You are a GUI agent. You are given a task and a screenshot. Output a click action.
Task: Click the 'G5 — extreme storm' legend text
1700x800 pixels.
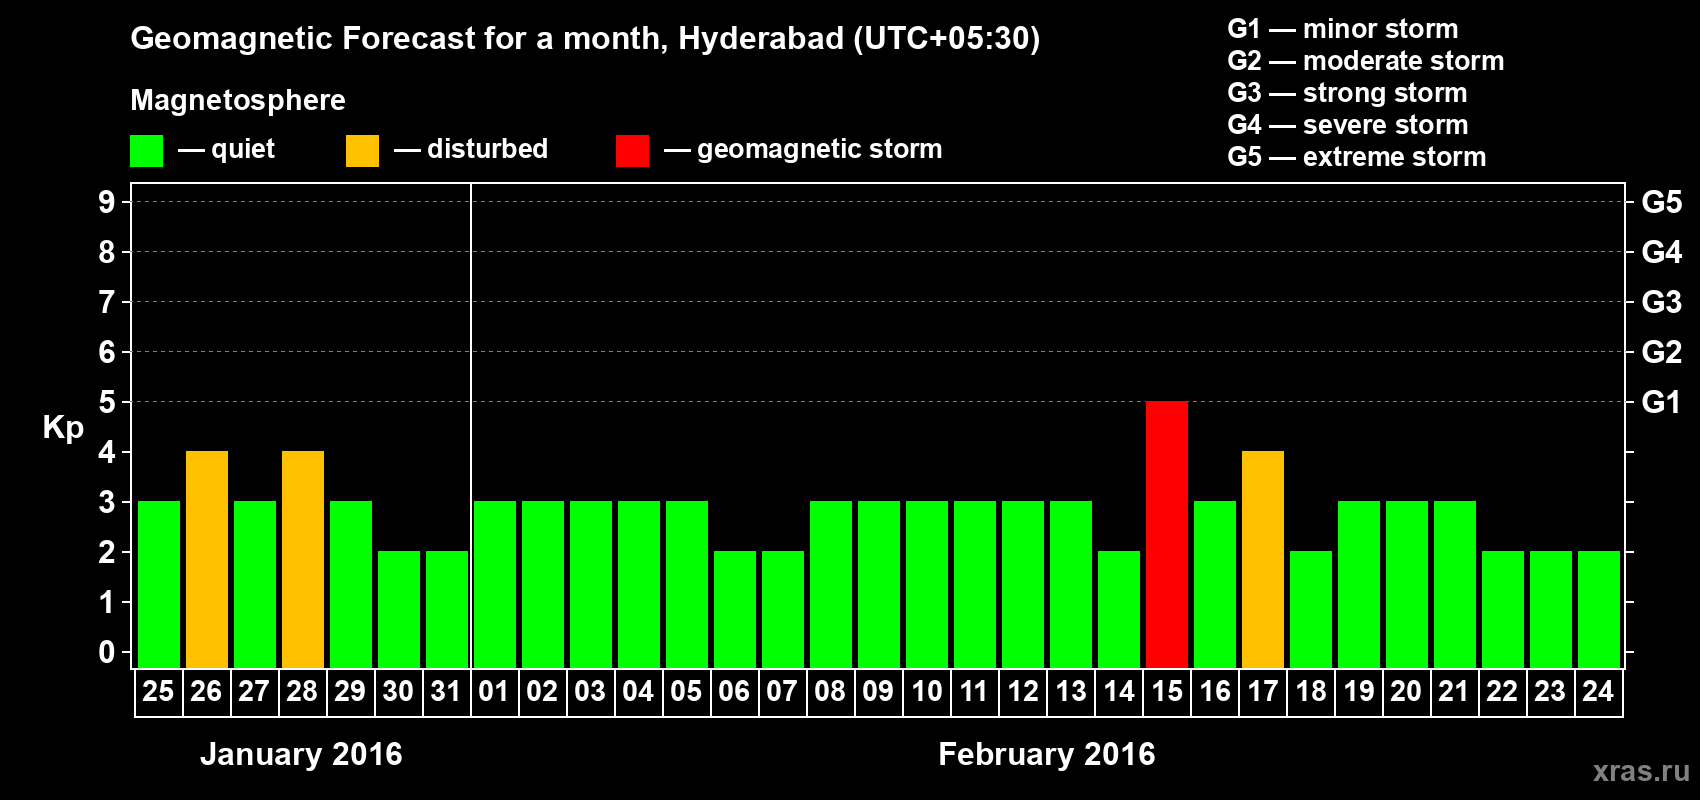[1357, 157]
